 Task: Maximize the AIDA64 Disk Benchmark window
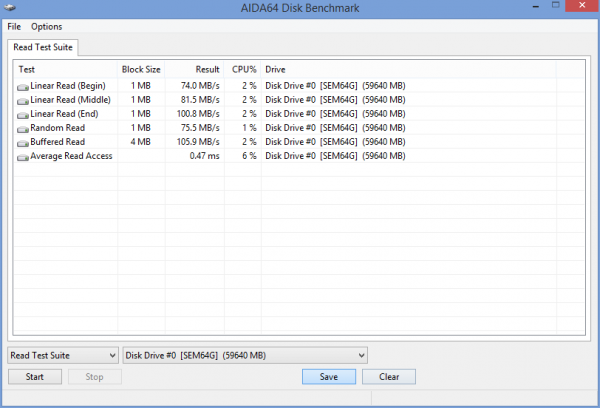[556, 5]
